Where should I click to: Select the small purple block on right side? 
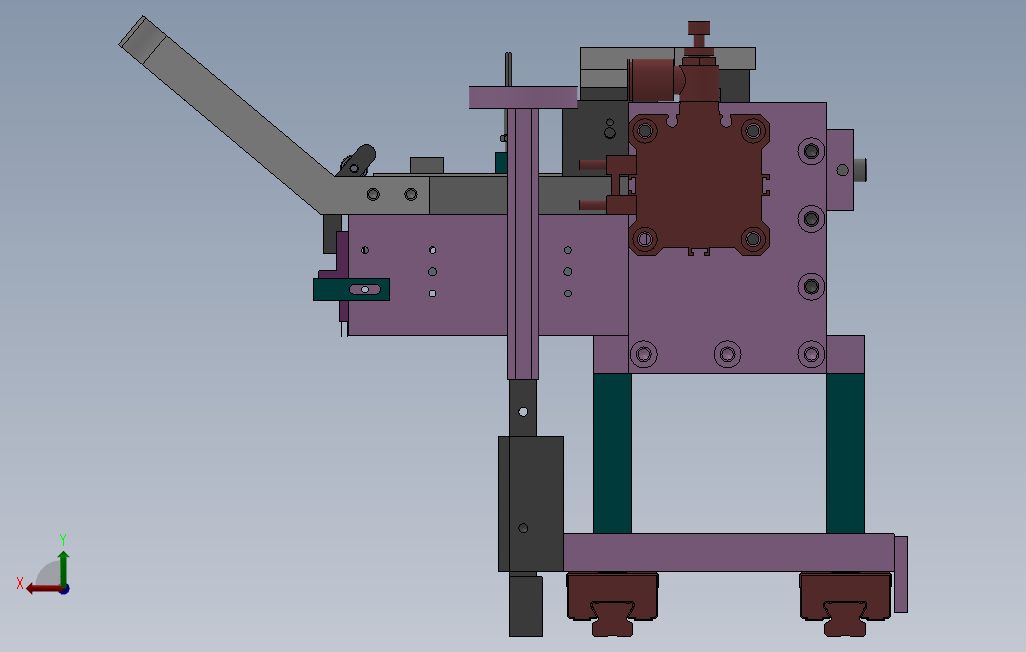(x=840, y=170)
